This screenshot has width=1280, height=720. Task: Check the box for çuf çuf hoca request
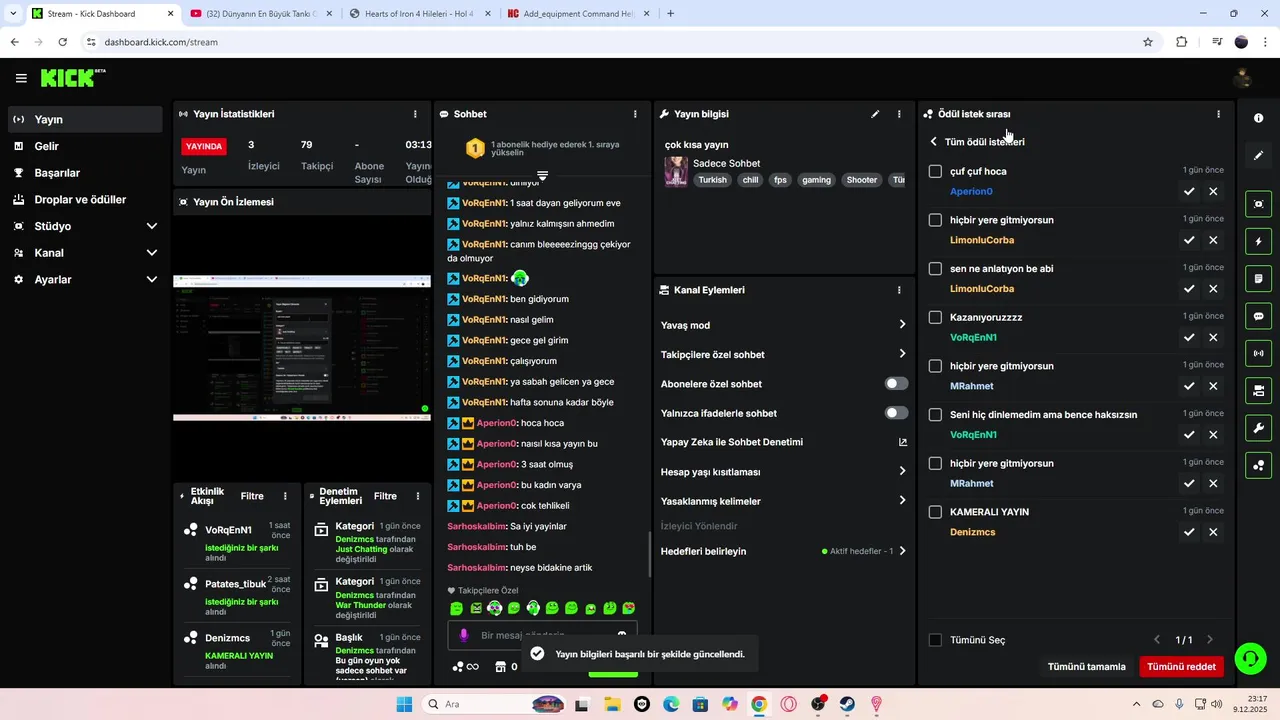click(935, 171)
